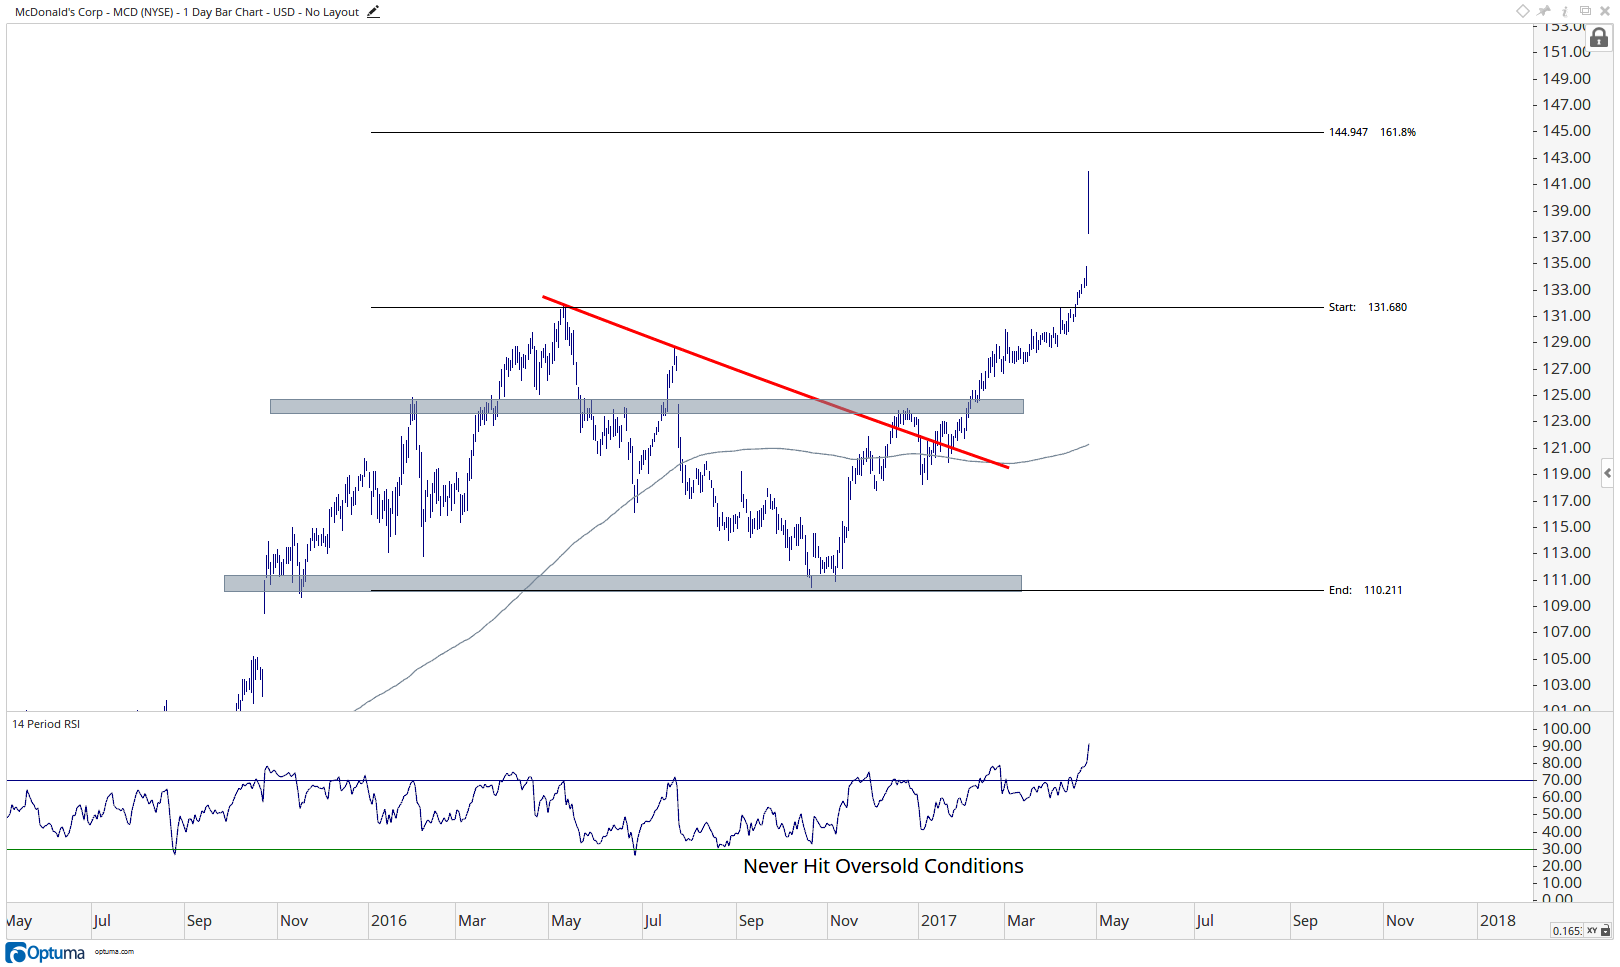The width and height of the screenshot is (1620, 967).
Task: Click the 144.947 161.8% Fibonacci label
Action: (1372, 132)
